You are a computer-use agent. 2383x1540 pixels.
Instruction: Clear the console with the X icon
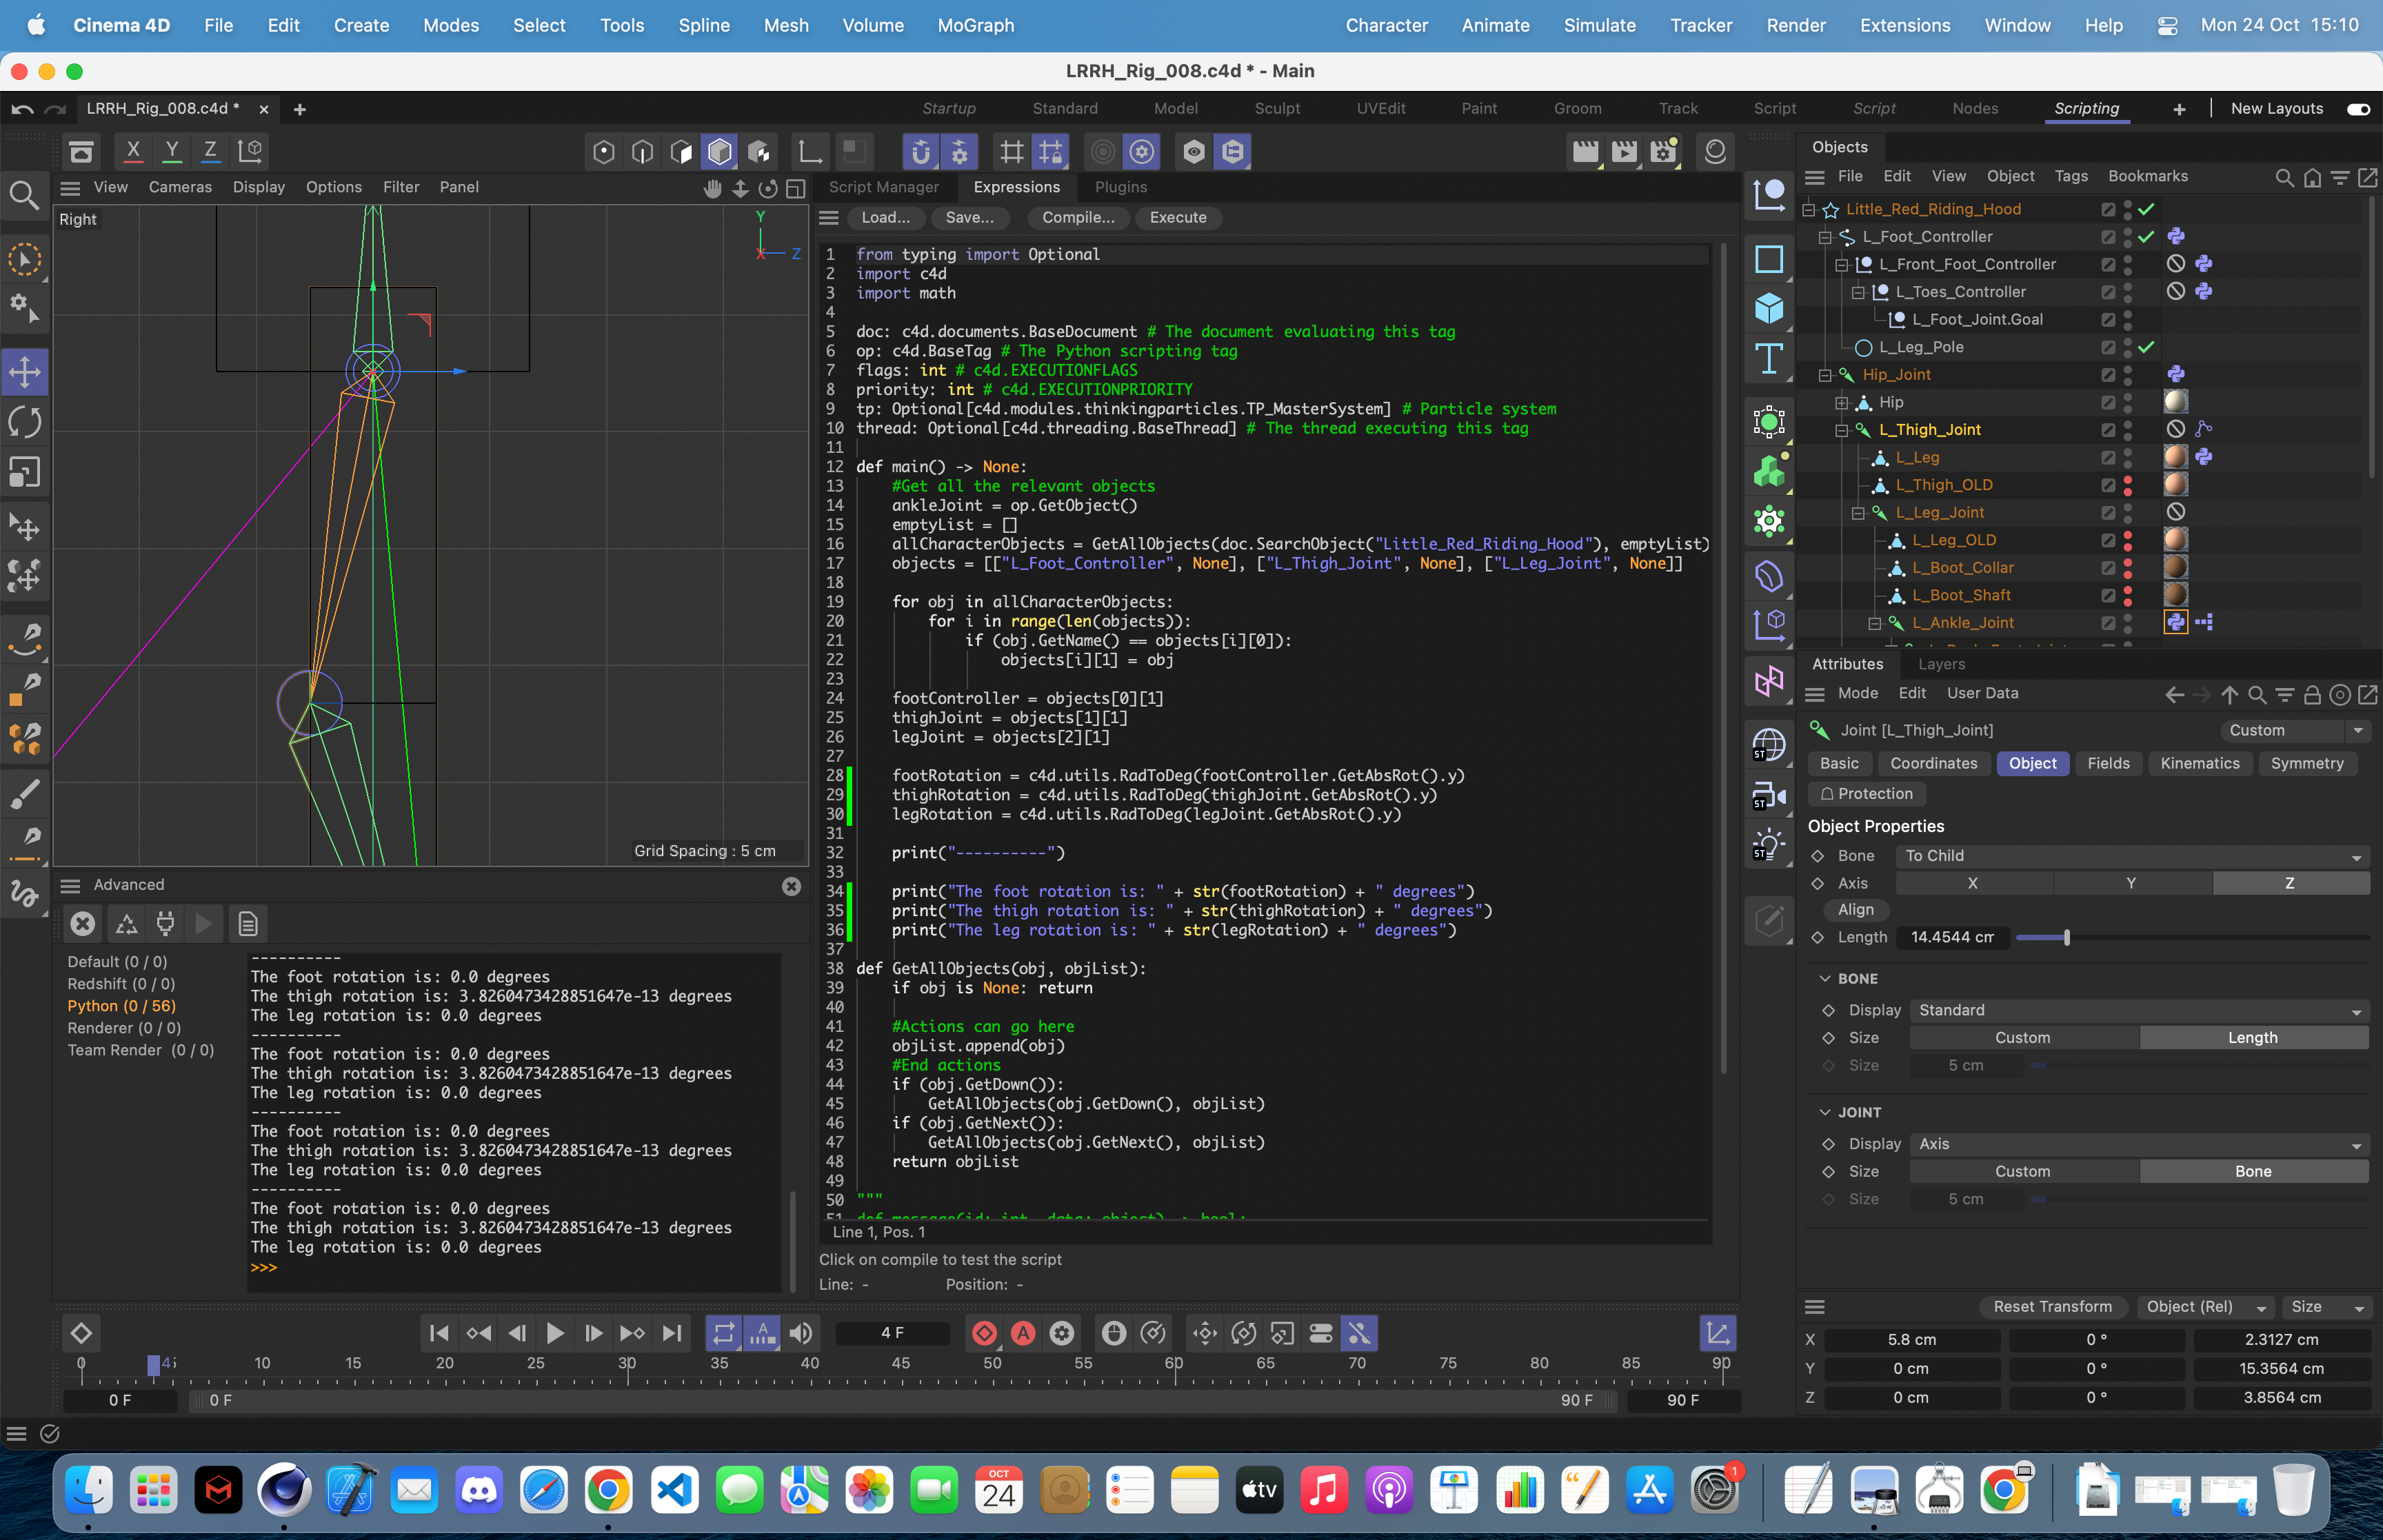point(83,924)
